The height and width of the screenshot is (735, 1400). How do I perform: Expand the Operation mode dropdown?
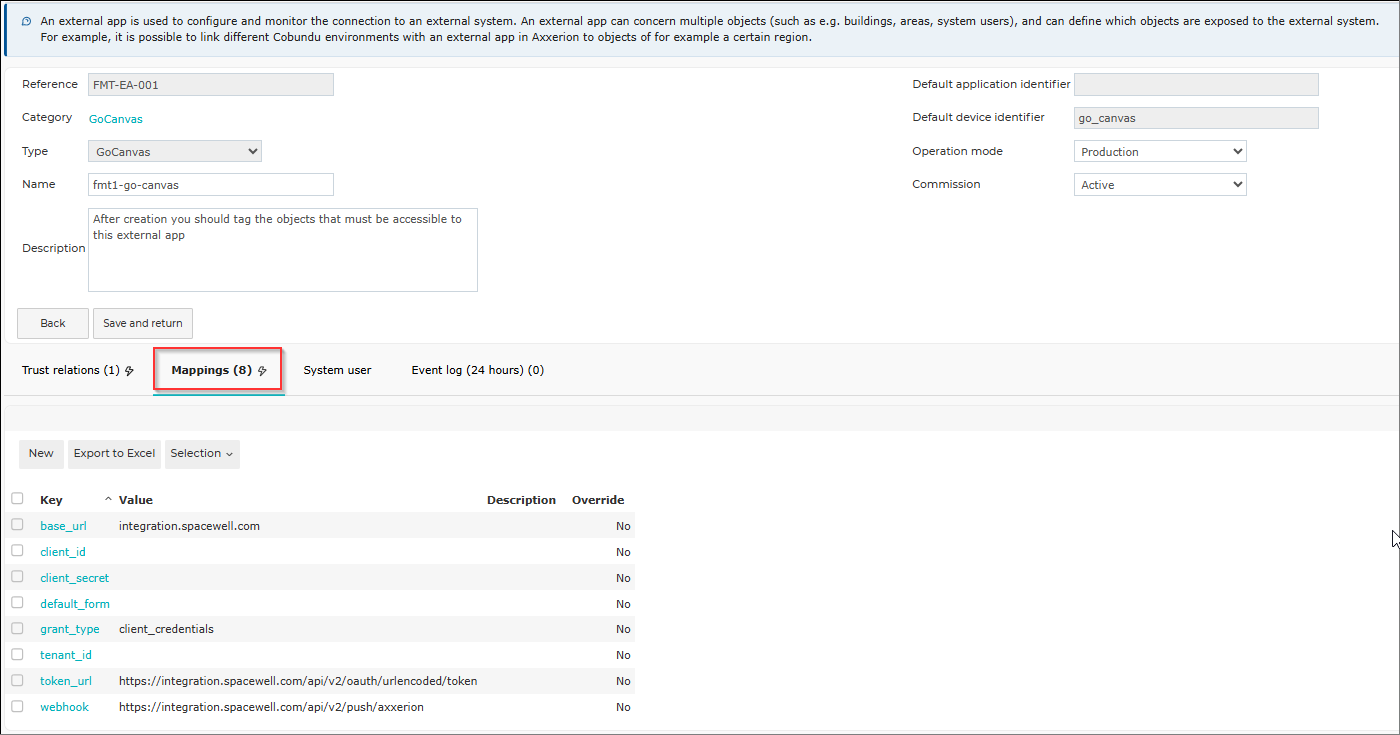pos(1160,151)
